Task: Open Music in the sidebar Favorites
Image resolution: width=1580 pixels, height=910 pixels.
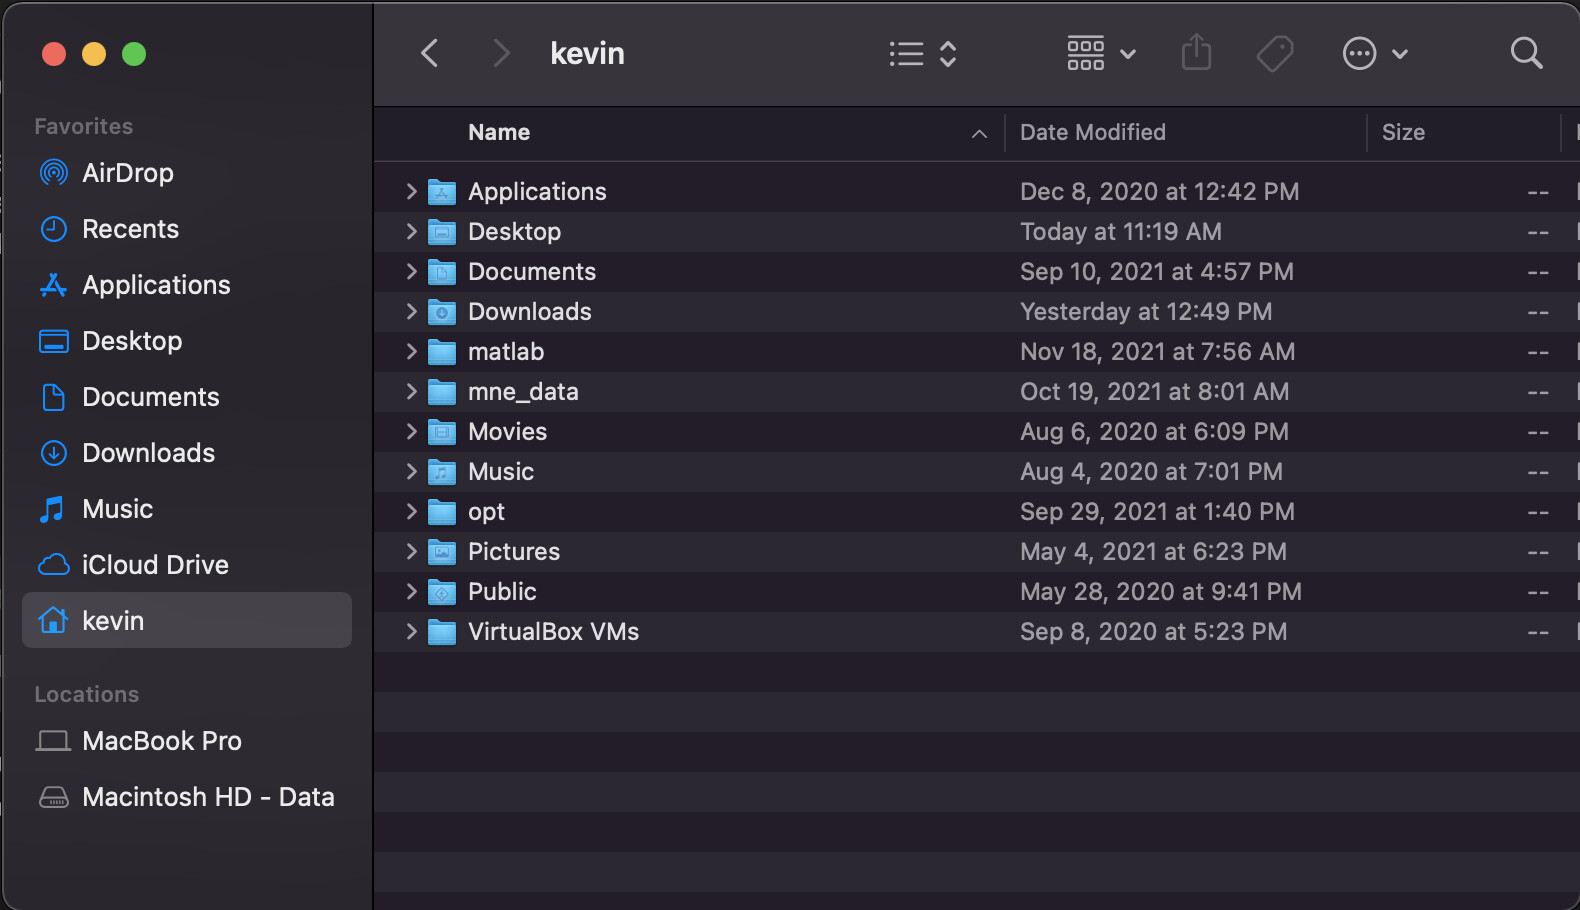Action: (187, 509)
